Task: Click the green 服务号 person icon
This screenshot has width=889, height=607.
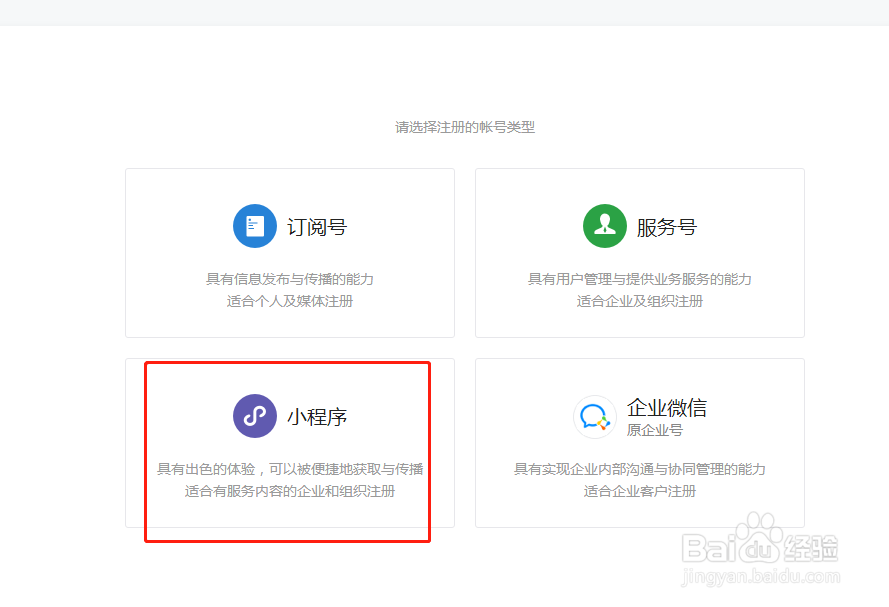Action: (x=604, y=226)
